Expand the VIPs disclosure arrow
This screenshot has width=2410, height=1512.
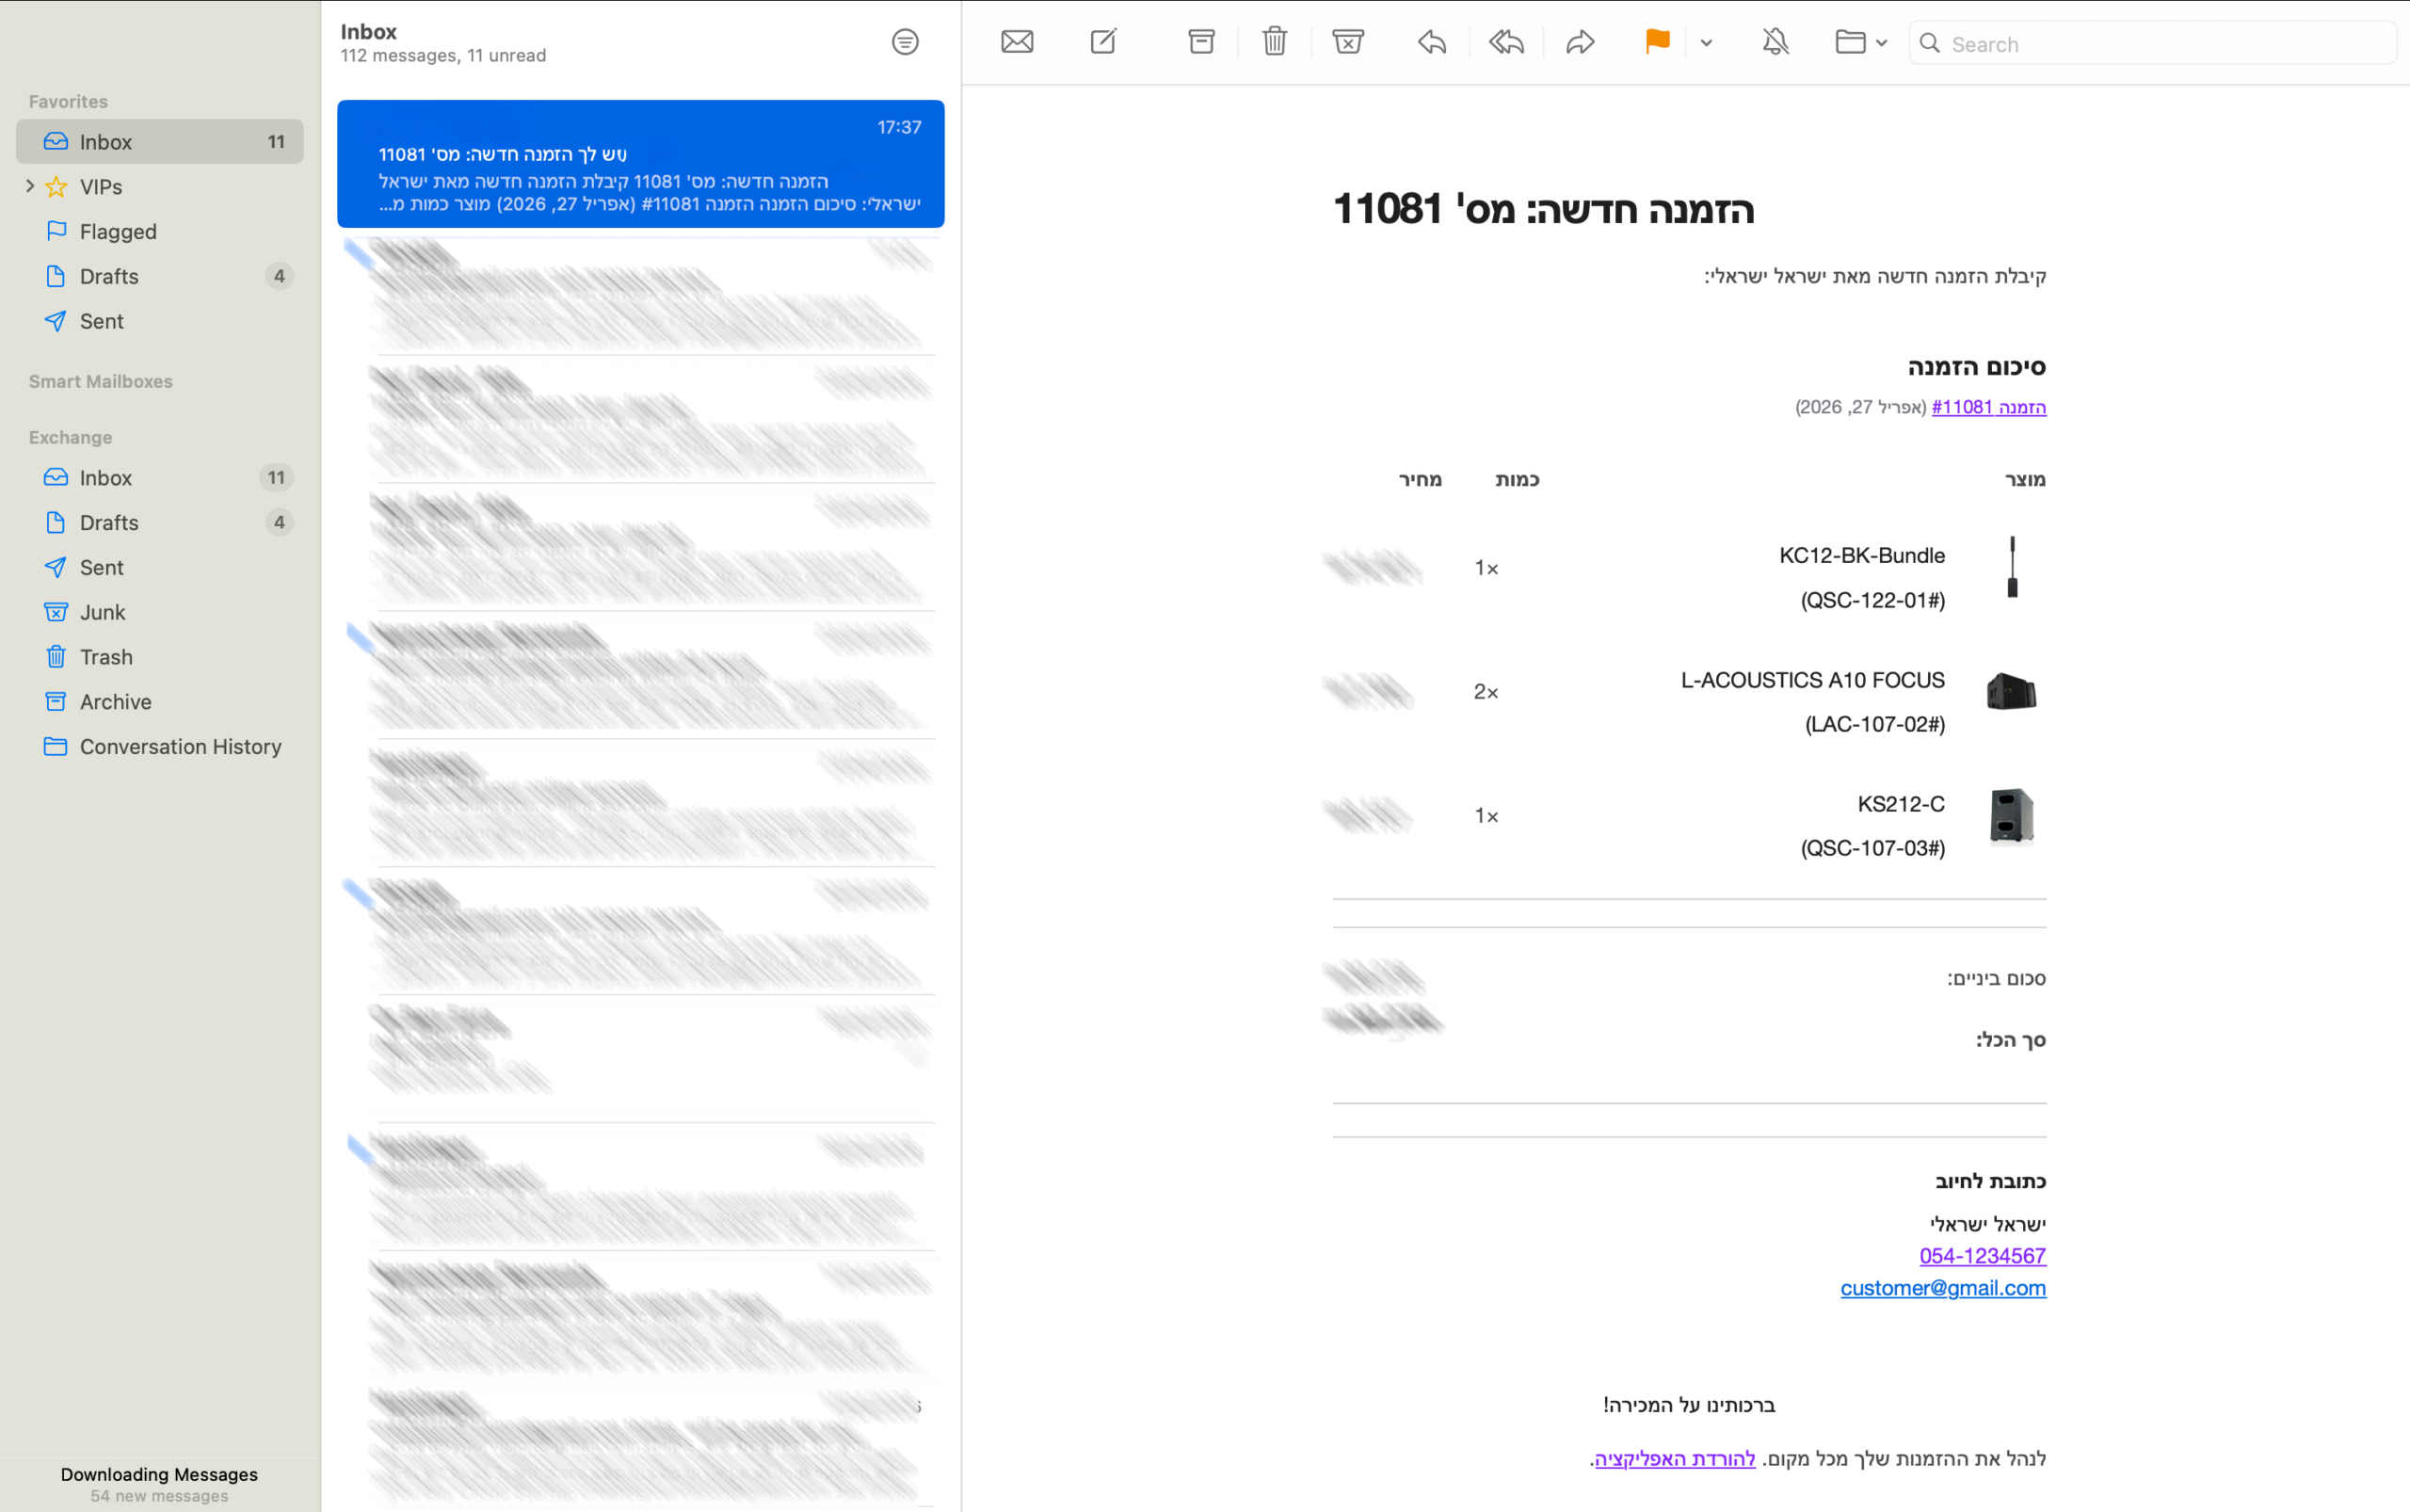[30, 186]
